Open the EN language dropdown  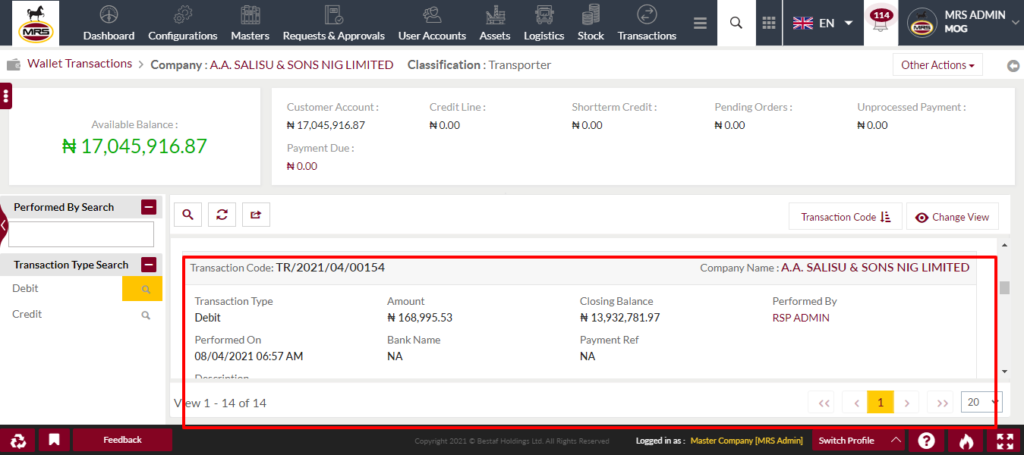point(823,23)
